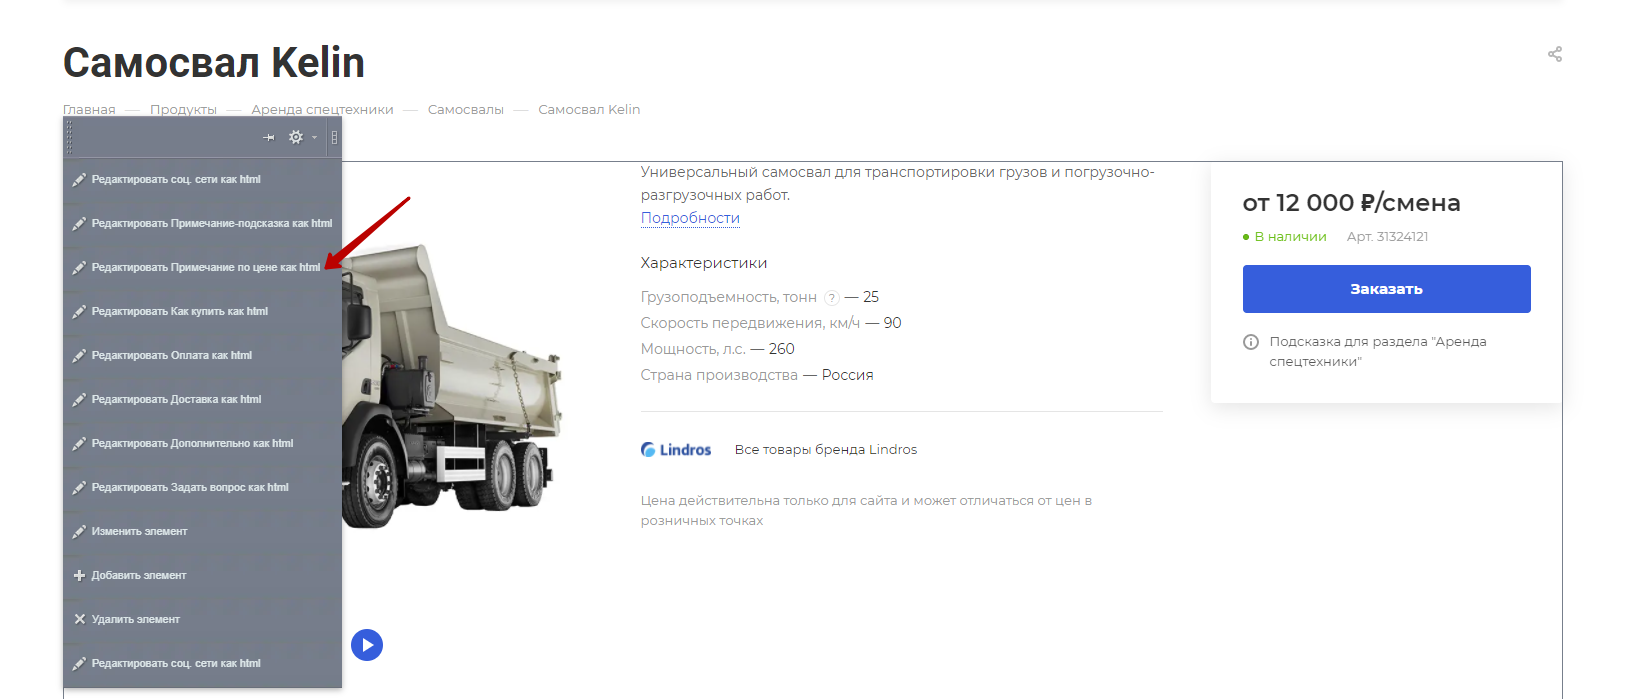1636x699 pixels.
Task: Go to Продукты breadcrumb
Action: pos(183,110)
